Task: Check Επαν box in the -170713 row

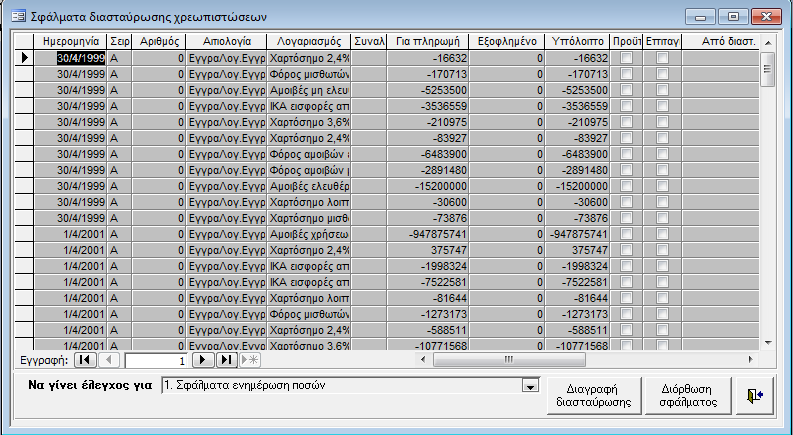Action: (662, 75)
